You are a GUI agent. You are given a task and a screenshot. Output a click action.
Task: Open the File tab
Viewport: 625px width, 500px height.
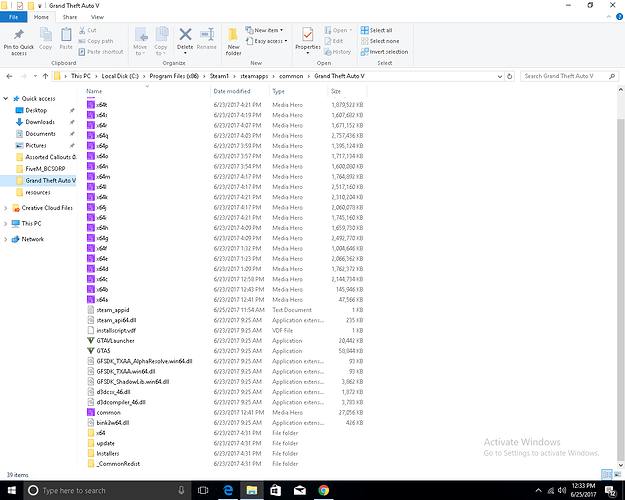[14, 17]
